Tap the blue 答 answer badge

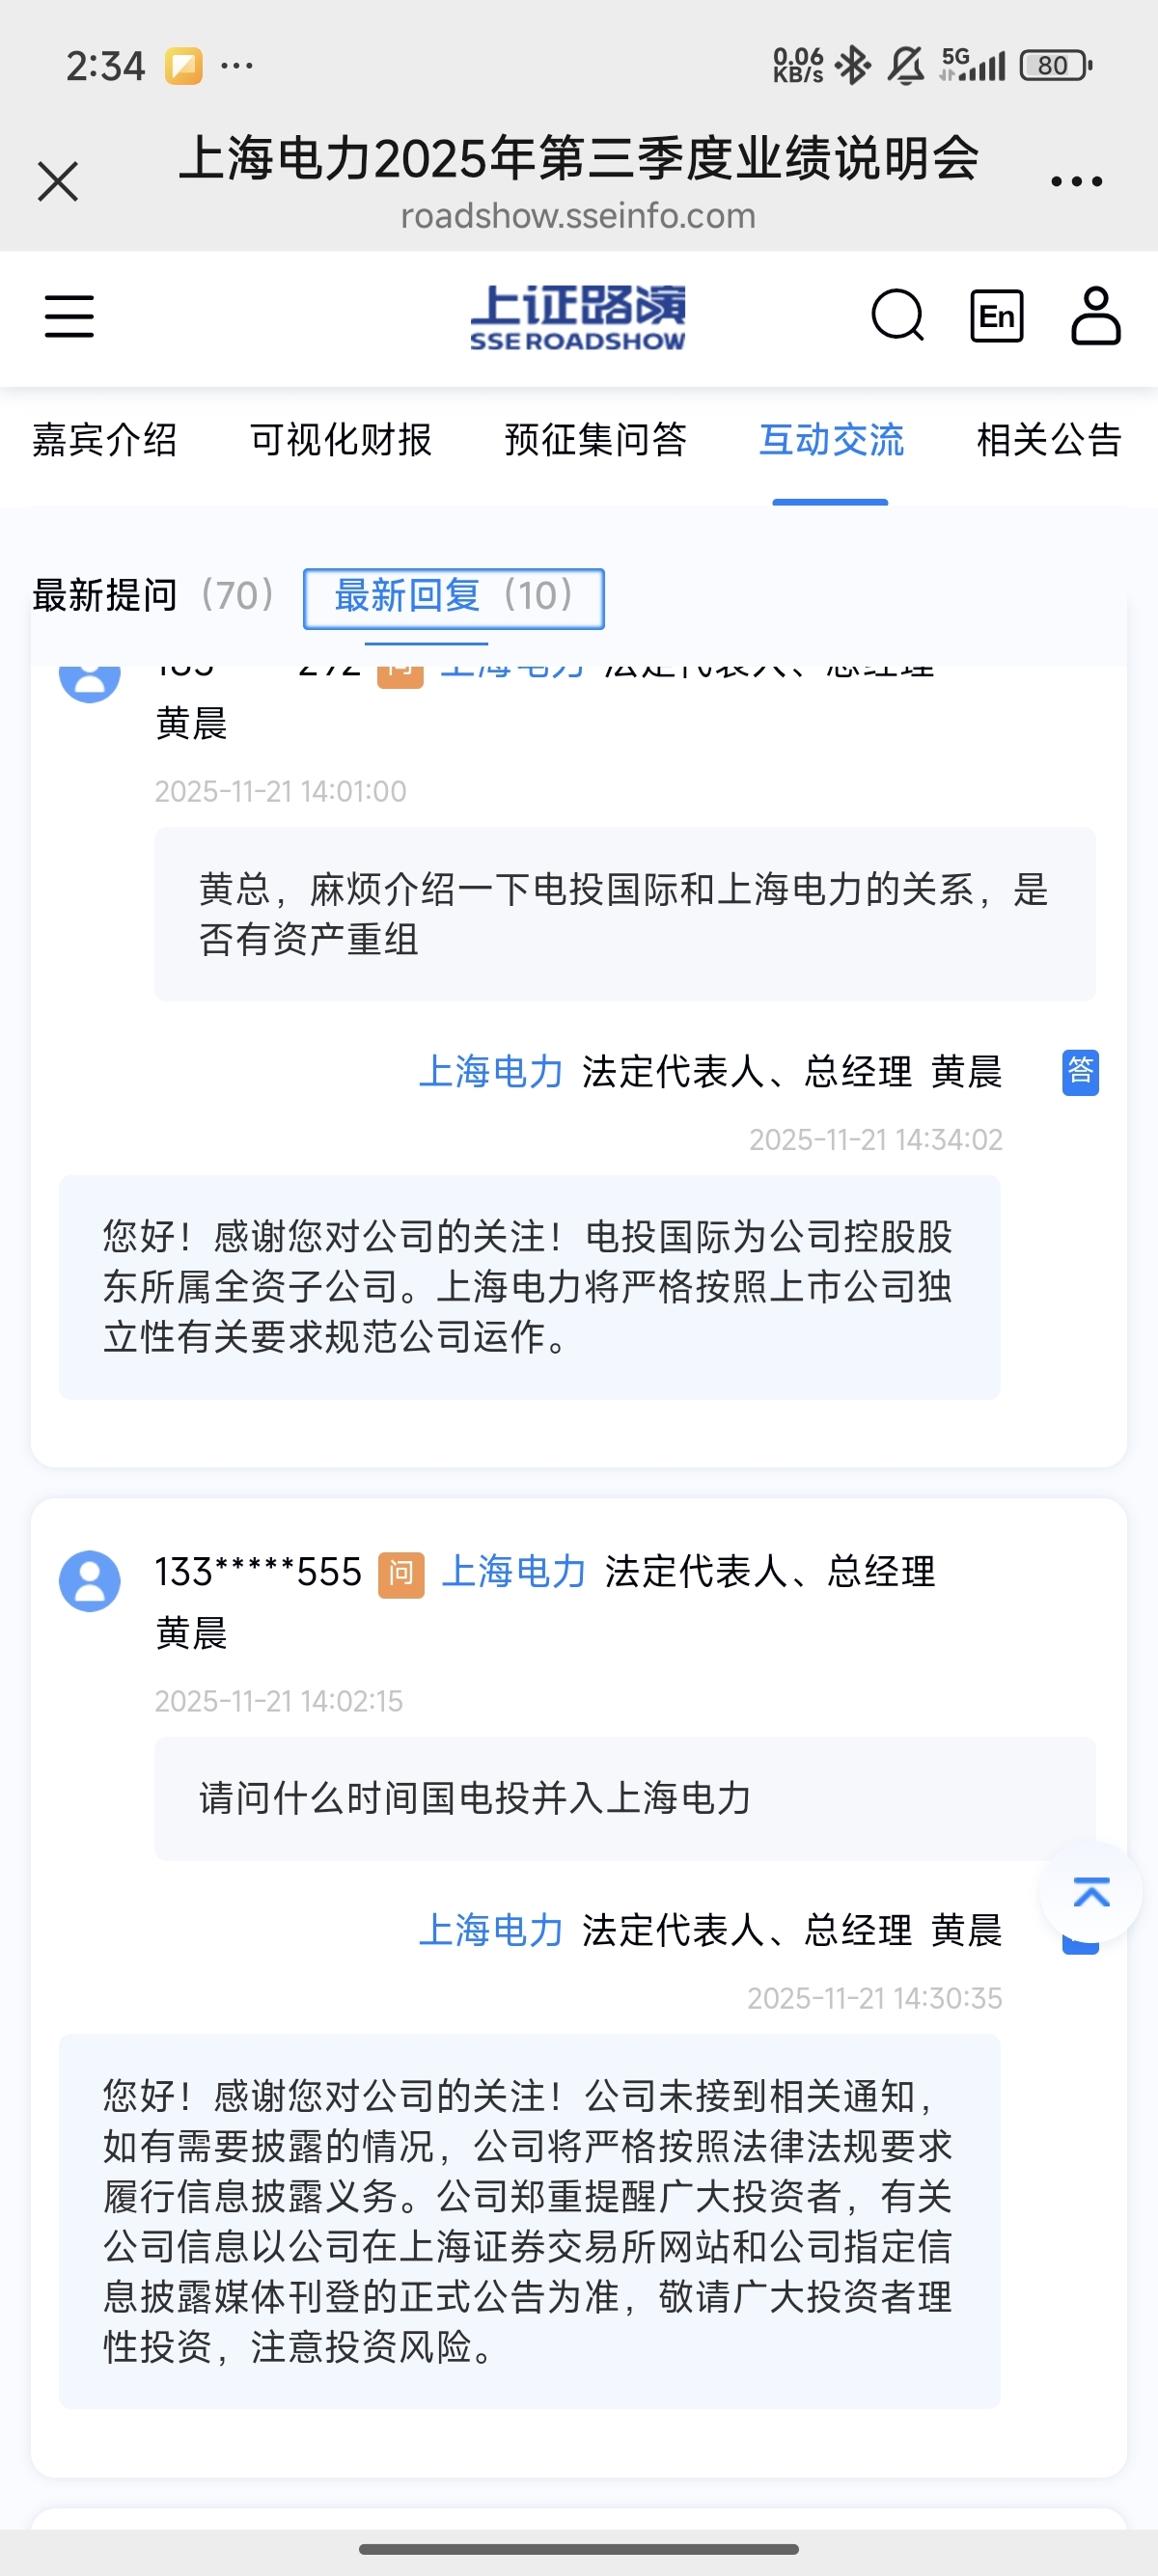(1080, 1072)
